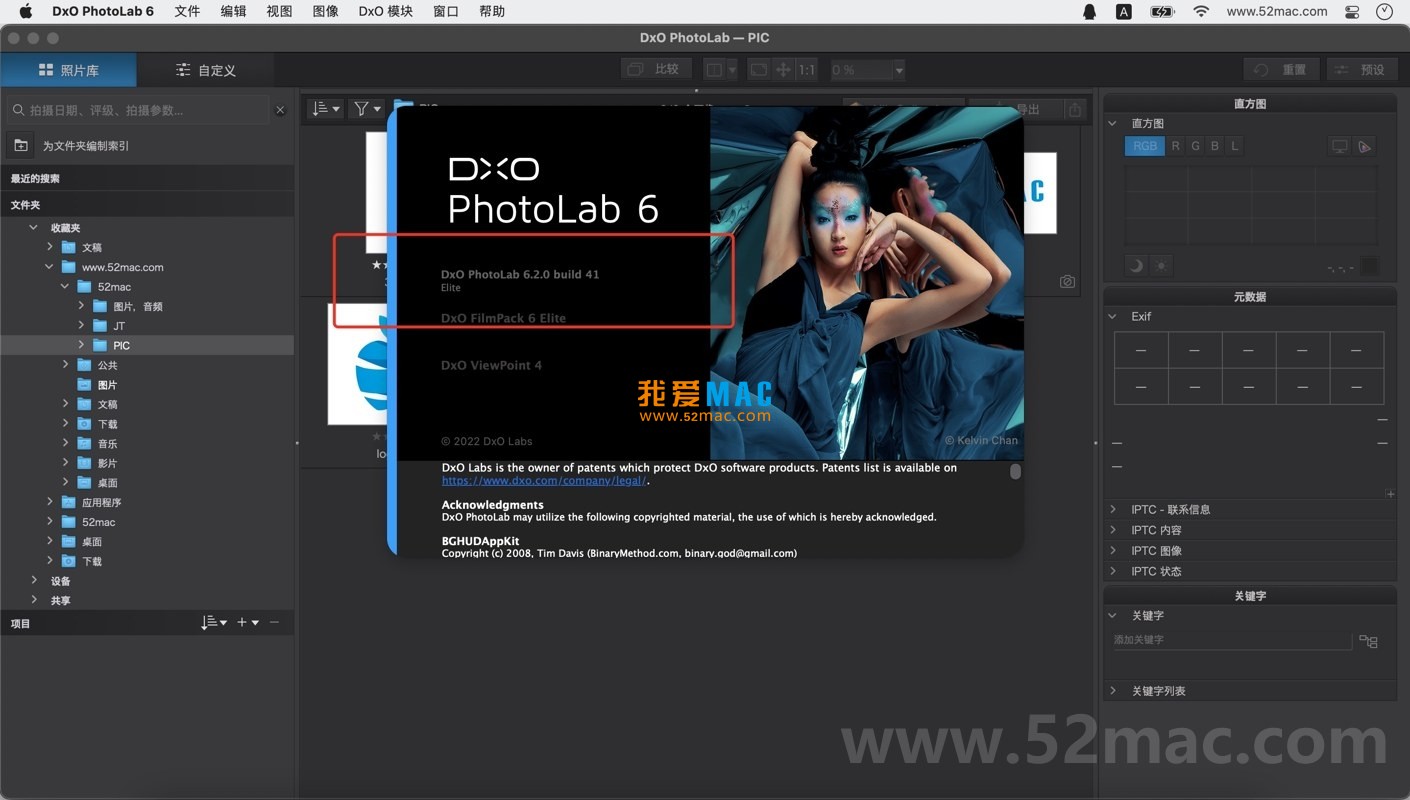Expand the 图片，音频 folder
This screenshot has width=1410, height=800.
tap(81, 306)
